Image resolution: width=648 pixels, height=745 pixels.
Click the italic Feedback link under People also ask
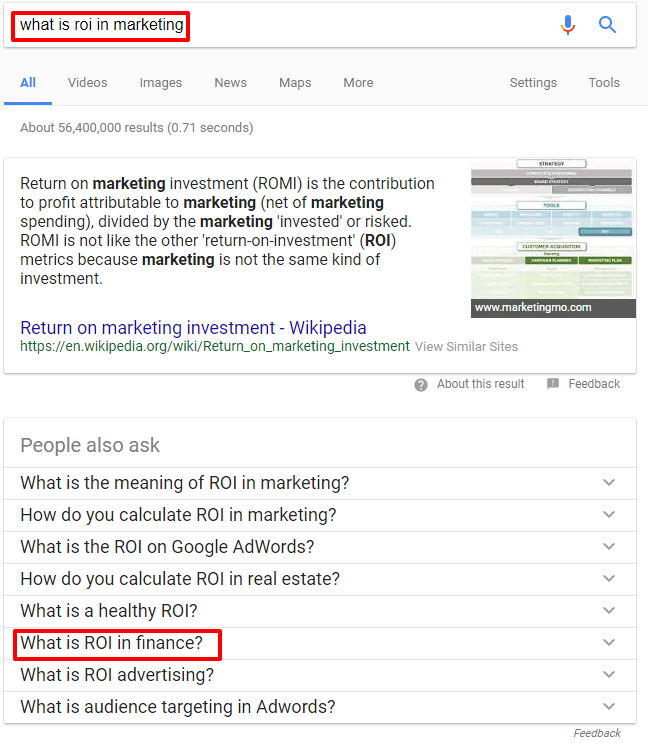(x=597, y=733)
